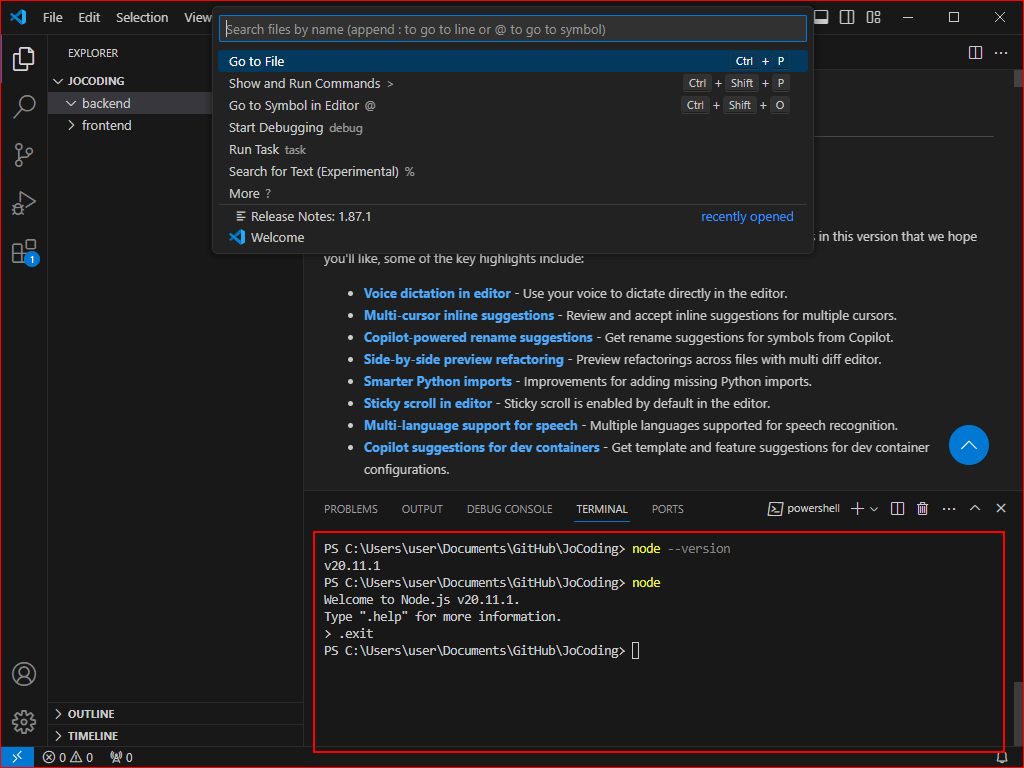Focus the Search files by name field

(513, 29)
